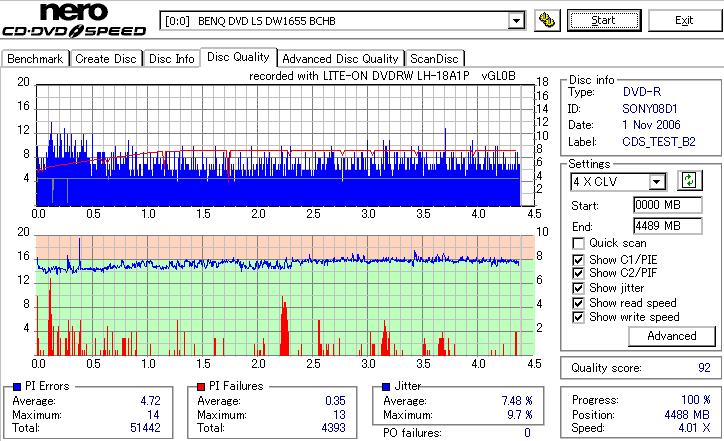Click PI Errors average 4.72
This screenshot has height=441, width=724.
point(151,401)
